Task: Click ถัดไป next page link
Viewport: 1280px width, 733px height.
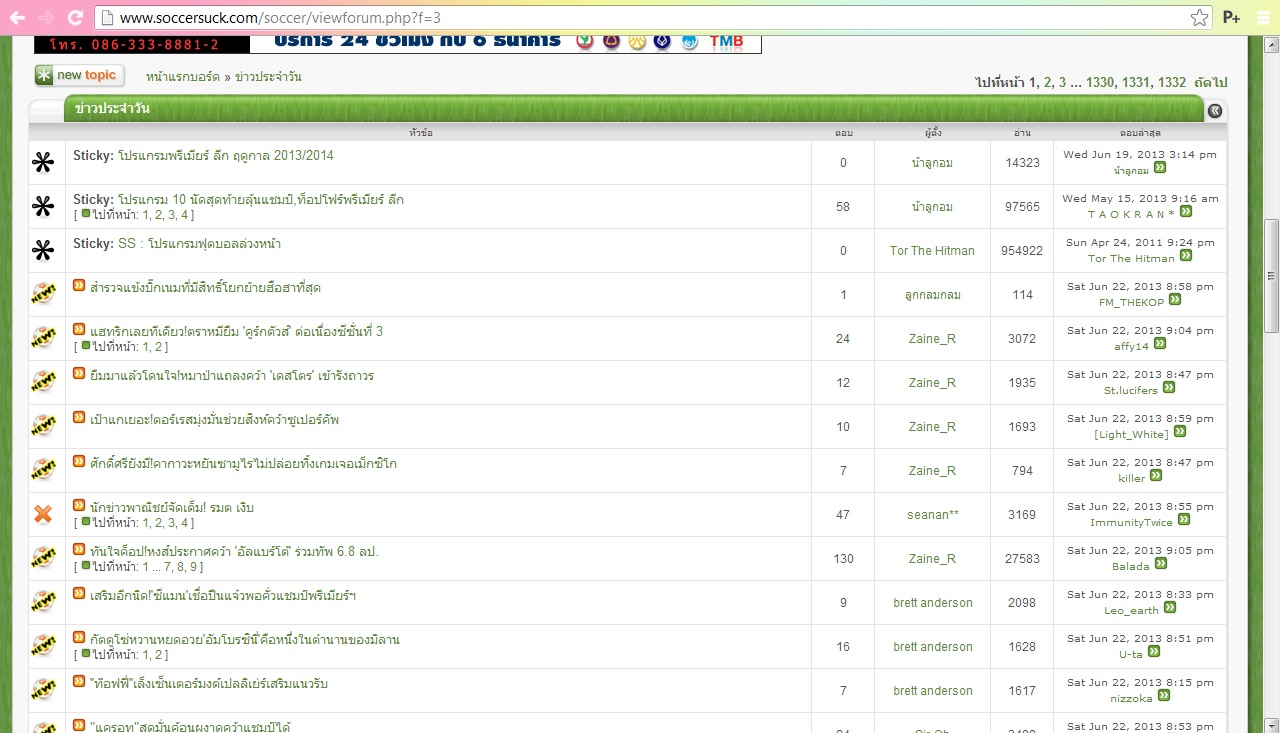Action: click(1210, 82)
